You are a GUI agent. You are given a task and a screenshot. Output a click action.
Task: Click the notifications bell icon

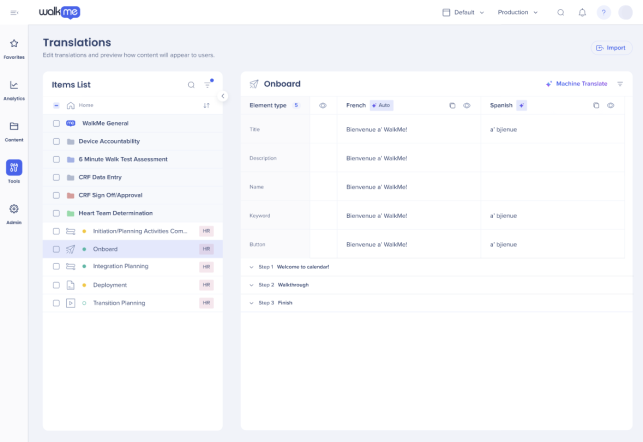[x=582, y=13]
